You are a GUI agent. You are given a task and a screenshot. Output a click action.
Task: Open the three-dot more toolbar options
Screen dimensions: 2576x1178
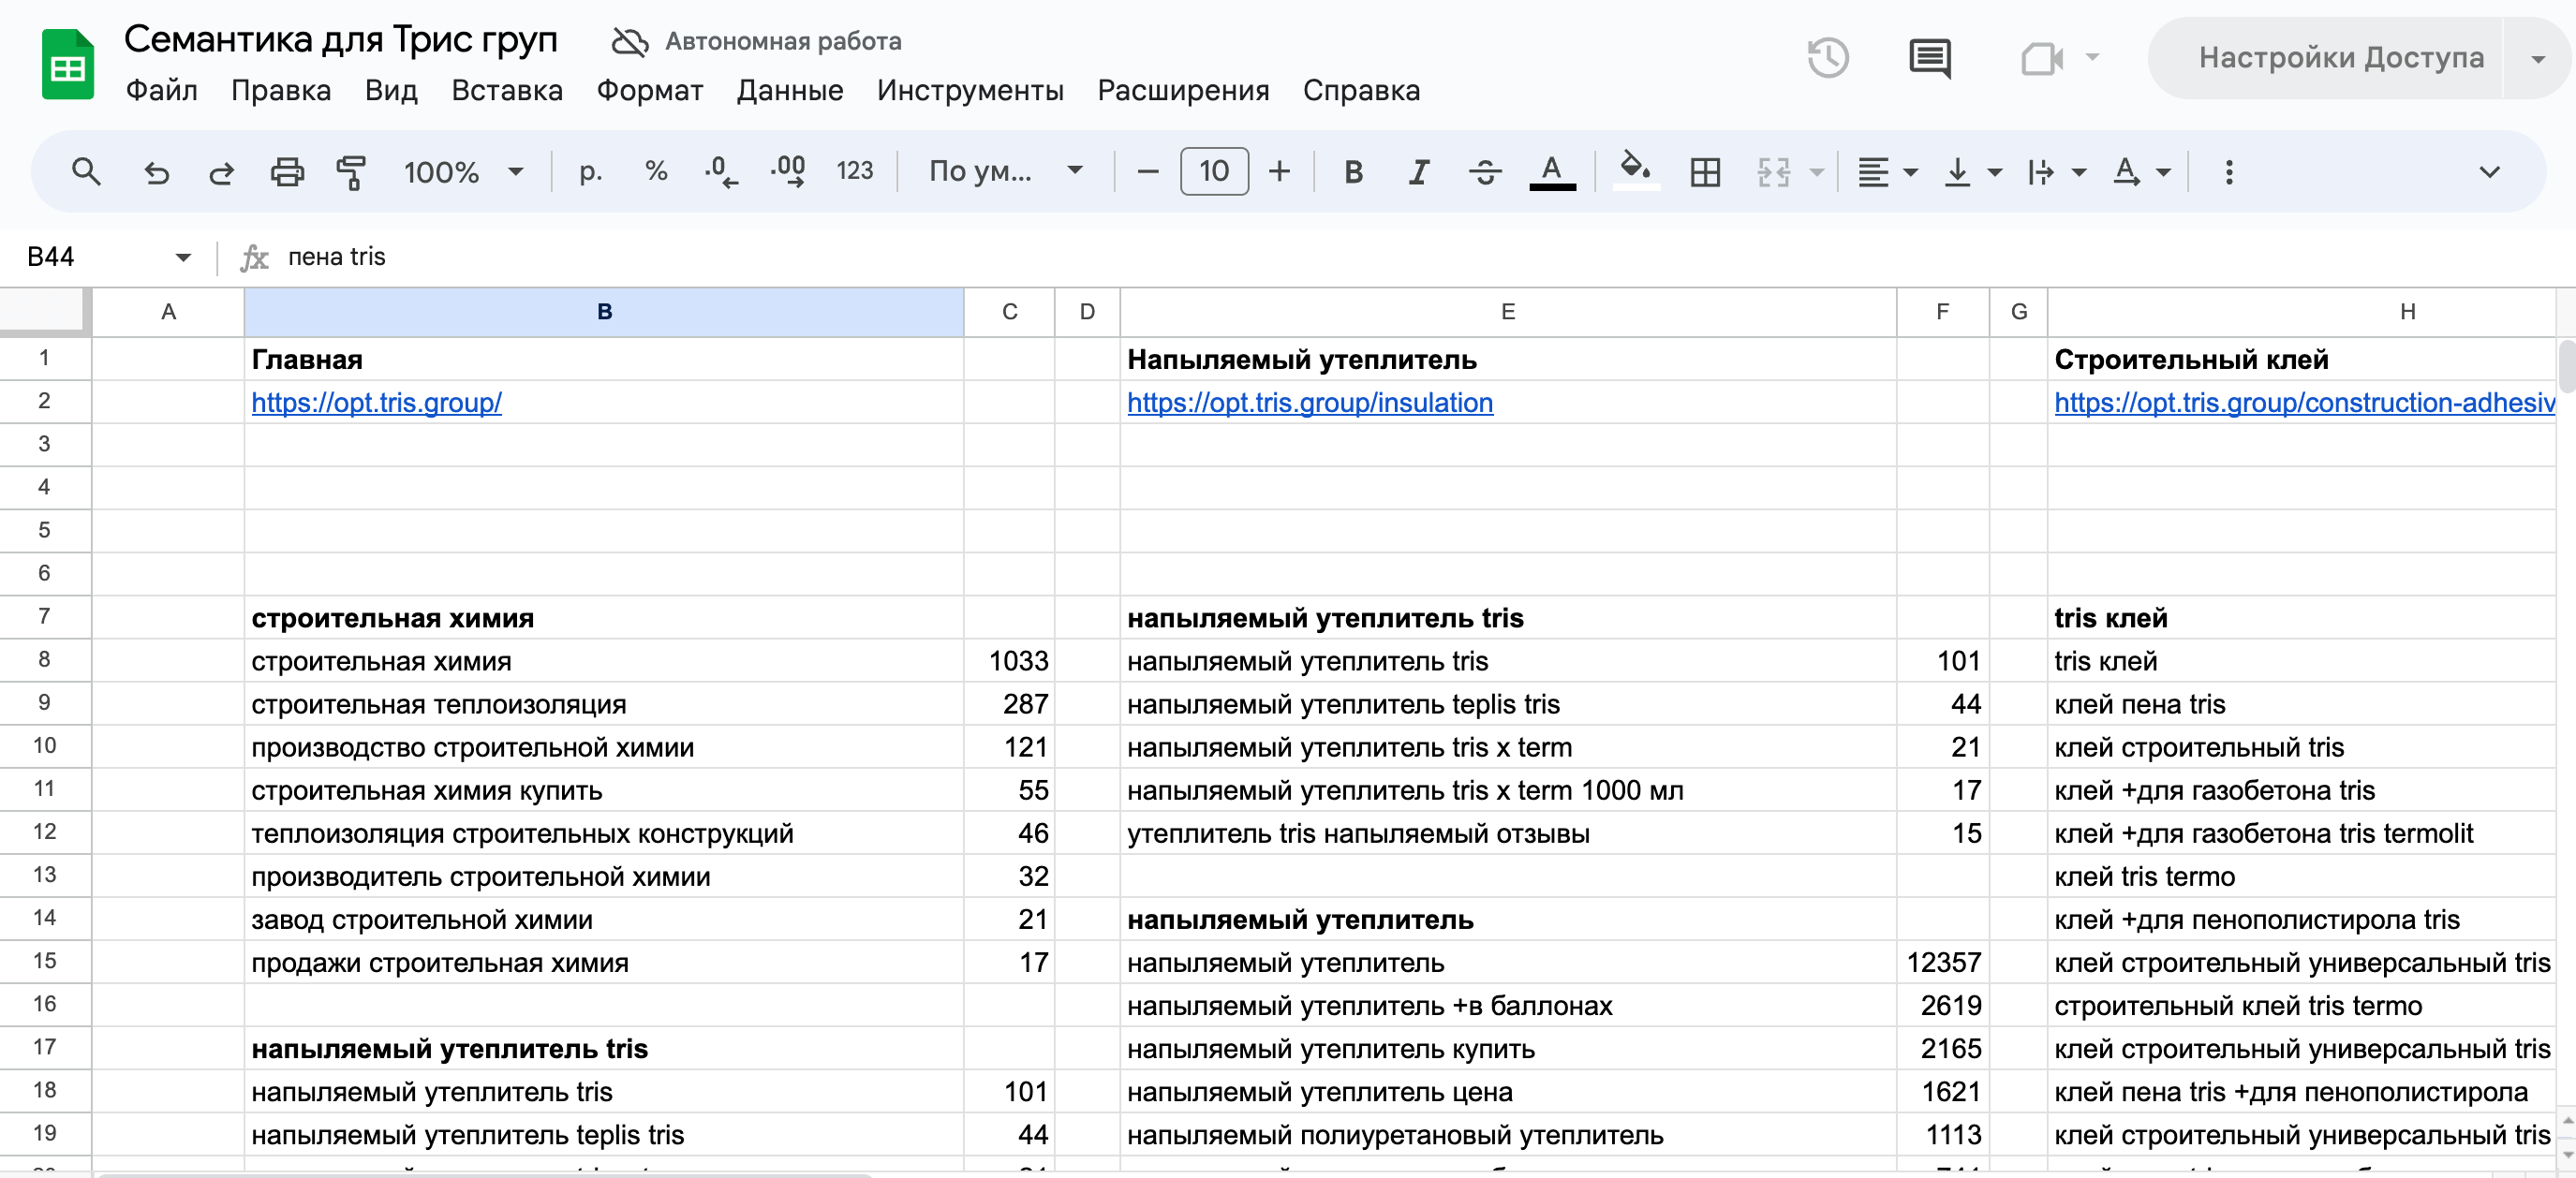[2229, 172]
